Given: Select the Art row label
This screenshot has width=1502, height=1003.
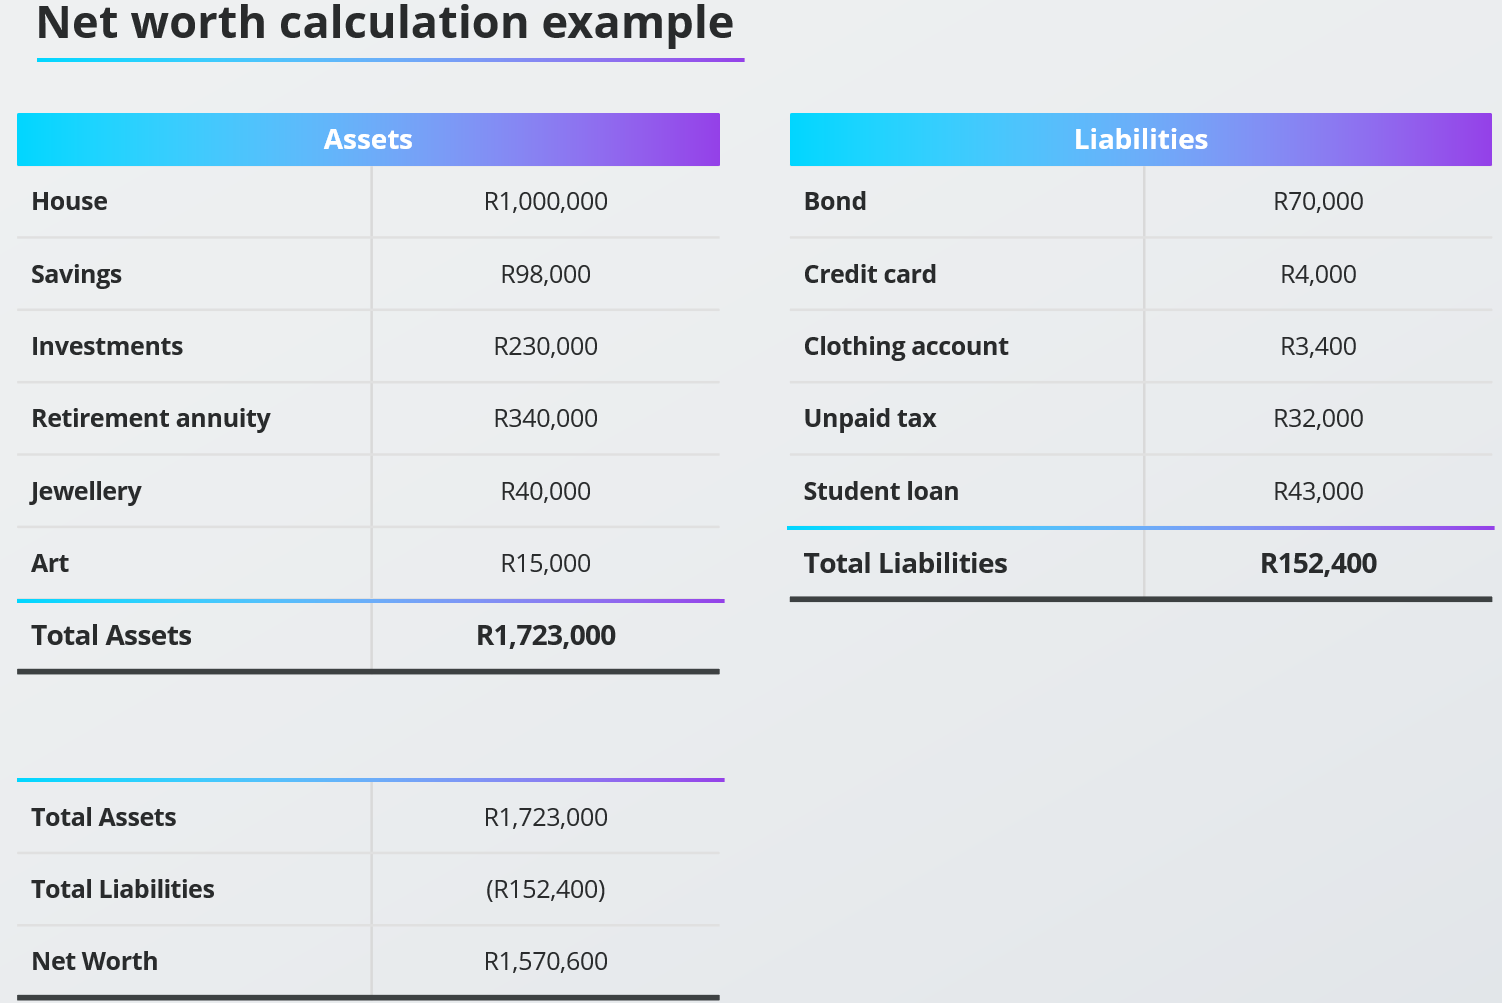Looking at the screenshot, I should point(50,563).
